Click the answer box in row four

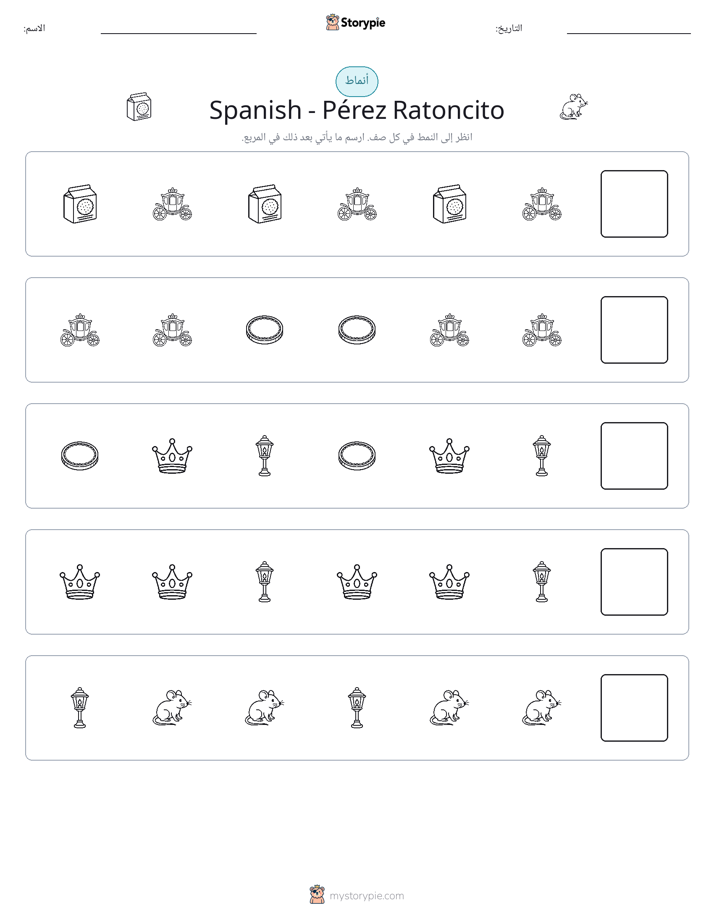(x=634, y=582)
